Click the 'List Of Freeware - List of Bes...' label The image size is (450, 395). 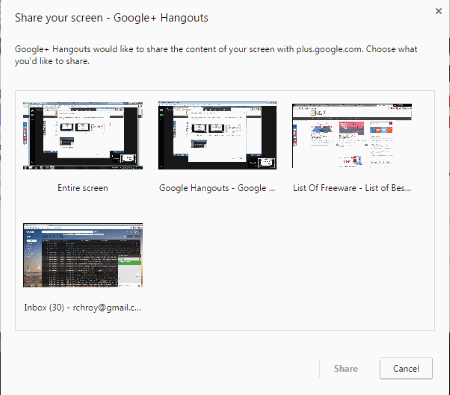click(352, 188)
